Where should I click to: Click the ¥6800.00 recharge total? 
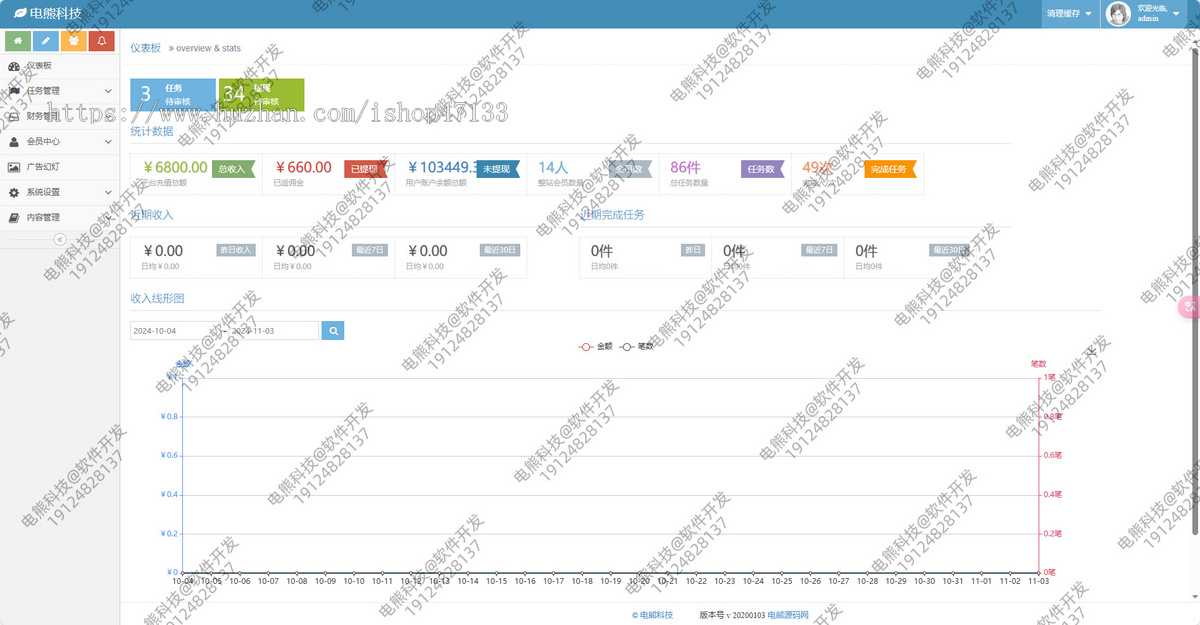pos(176,167)
